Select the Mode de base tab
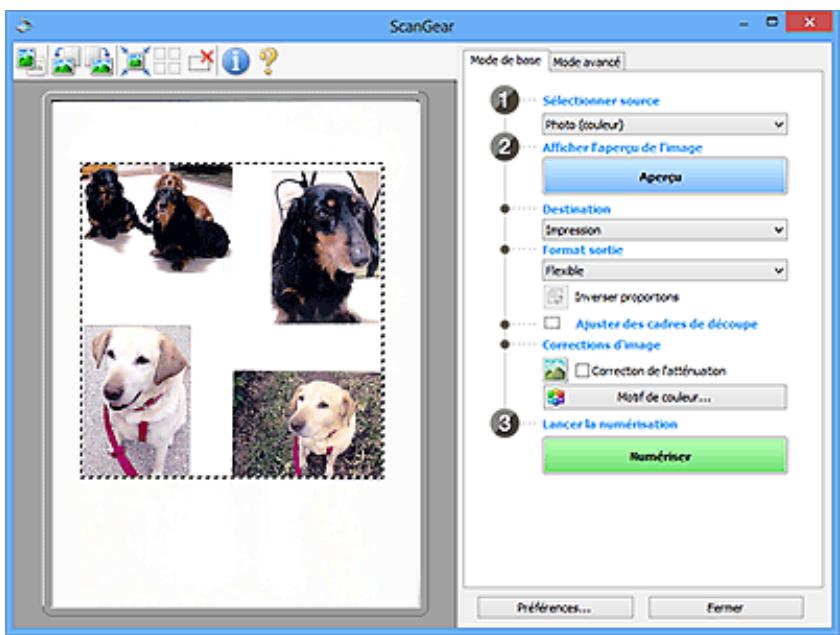The height and width of the screenshot is (635, 840). click(x=506, y=60)
